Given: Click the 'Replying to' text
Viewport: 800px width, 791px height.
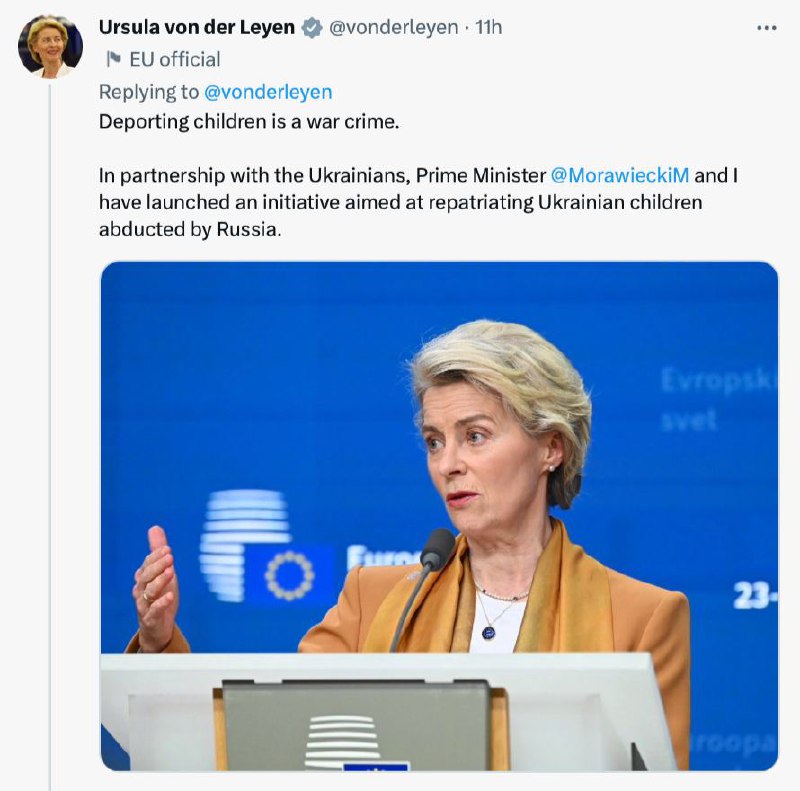Looking at the screenshot, I should (x=149, y=92).
